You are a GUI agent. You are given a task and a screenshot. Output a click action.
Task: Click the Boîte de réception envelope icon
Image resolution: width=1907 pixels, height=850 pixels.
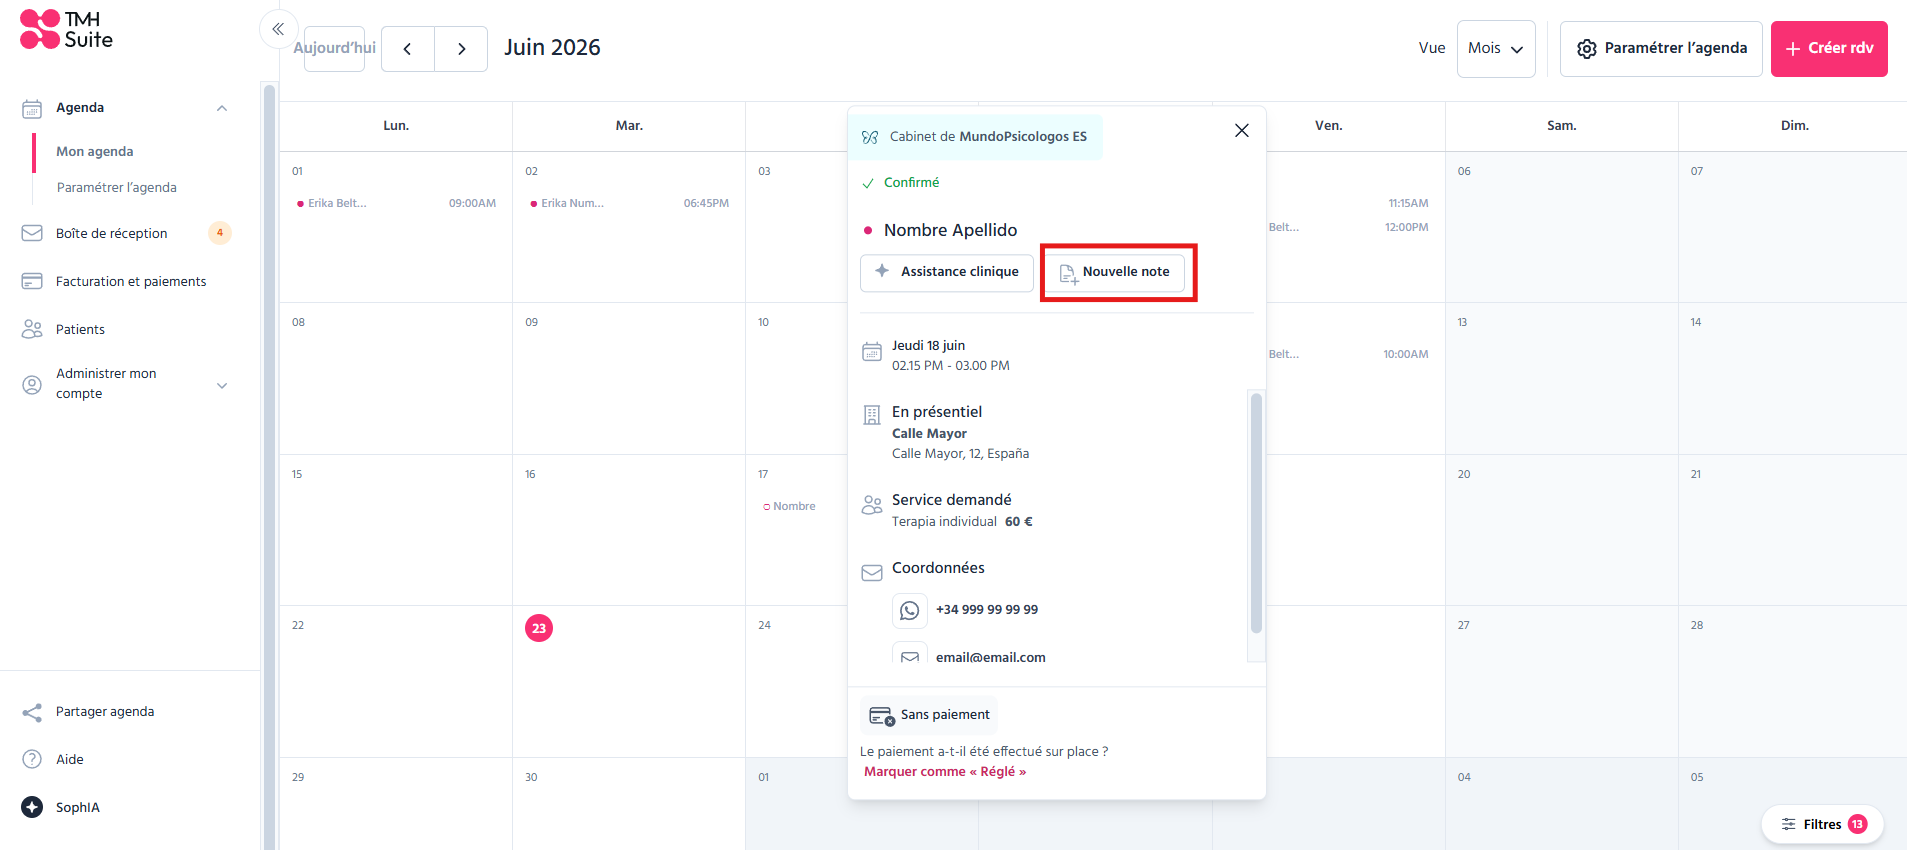[32, 233]
